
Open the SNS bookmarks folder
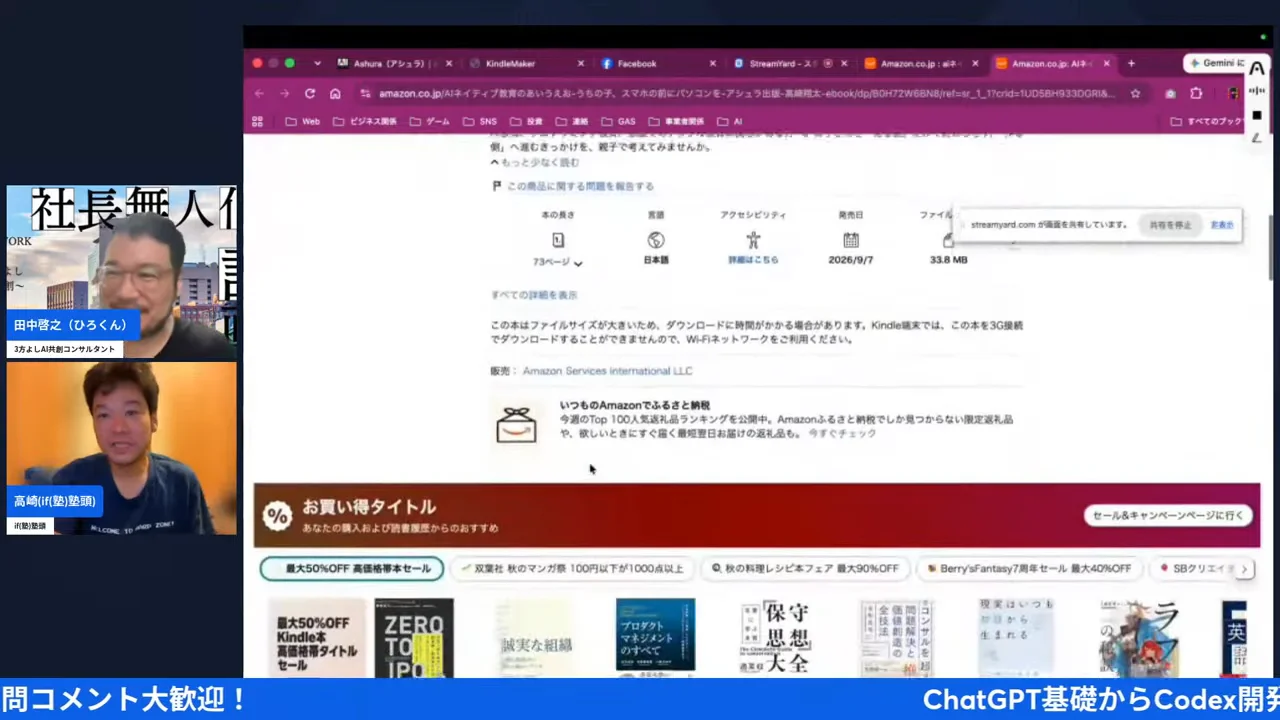tap(480, 121)
